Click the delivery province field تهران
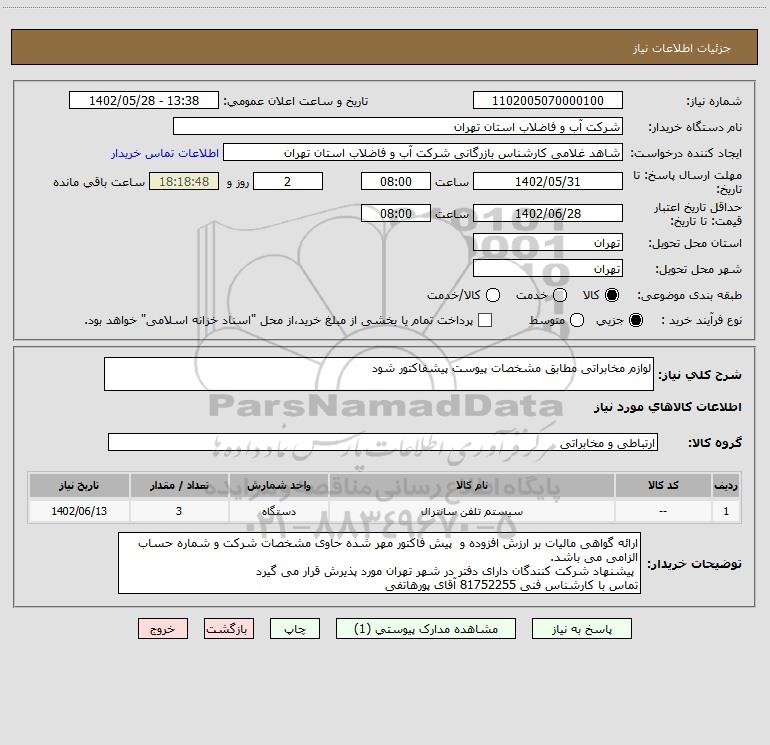The image size is (770, 745). point(548,243)
